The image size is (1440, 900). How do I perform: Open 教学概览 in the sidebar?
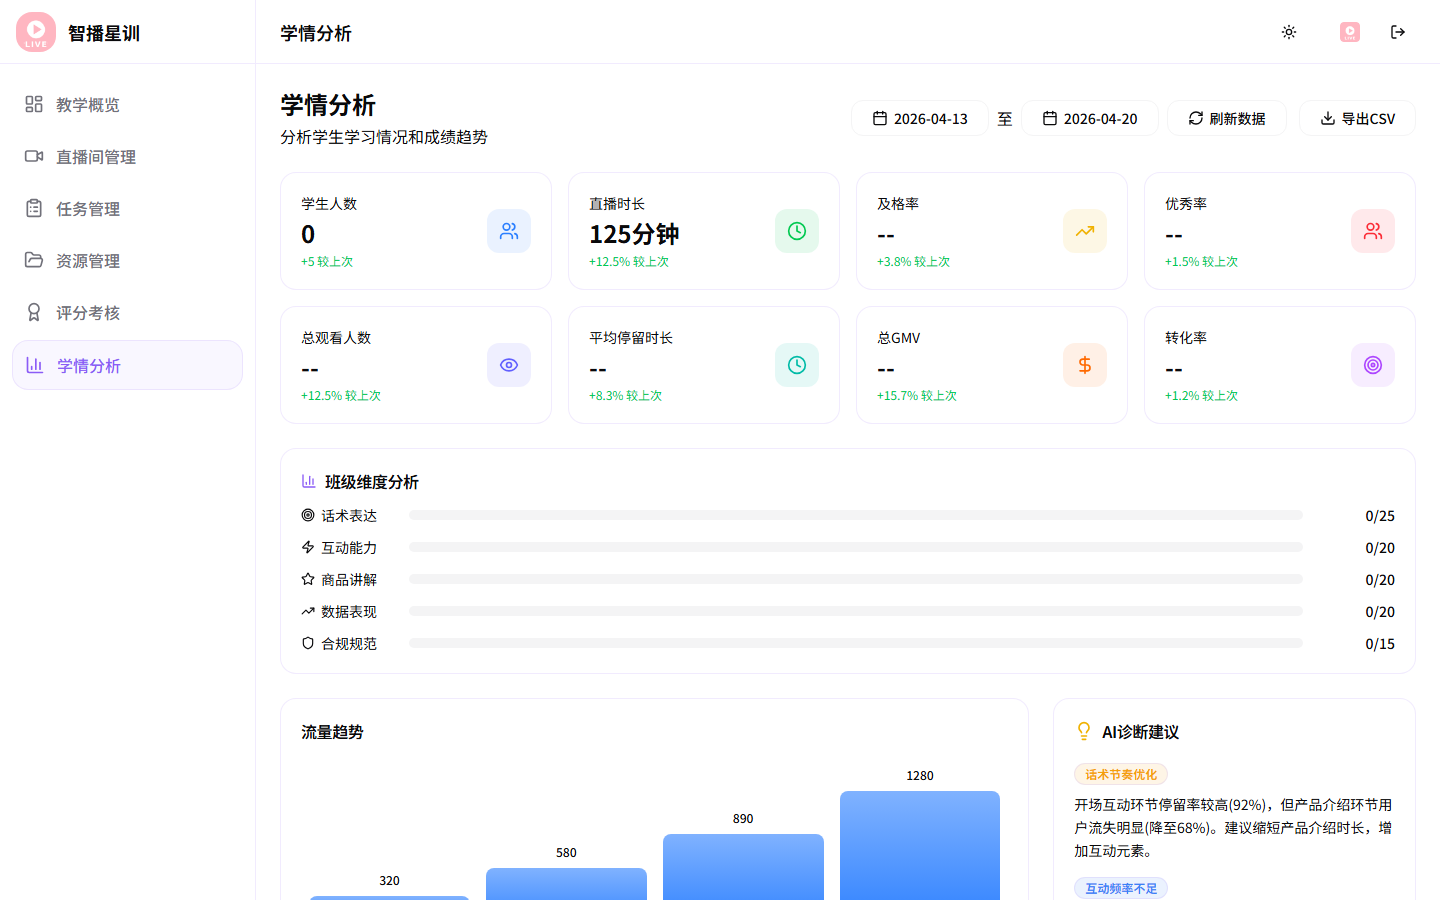(x=127, y=104)
